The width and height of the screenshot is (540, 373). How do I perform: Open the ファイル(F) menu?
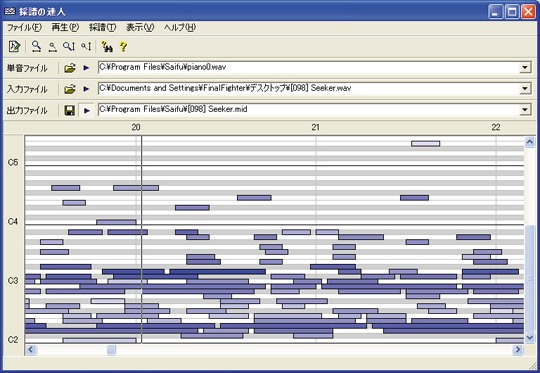(24, 27)
